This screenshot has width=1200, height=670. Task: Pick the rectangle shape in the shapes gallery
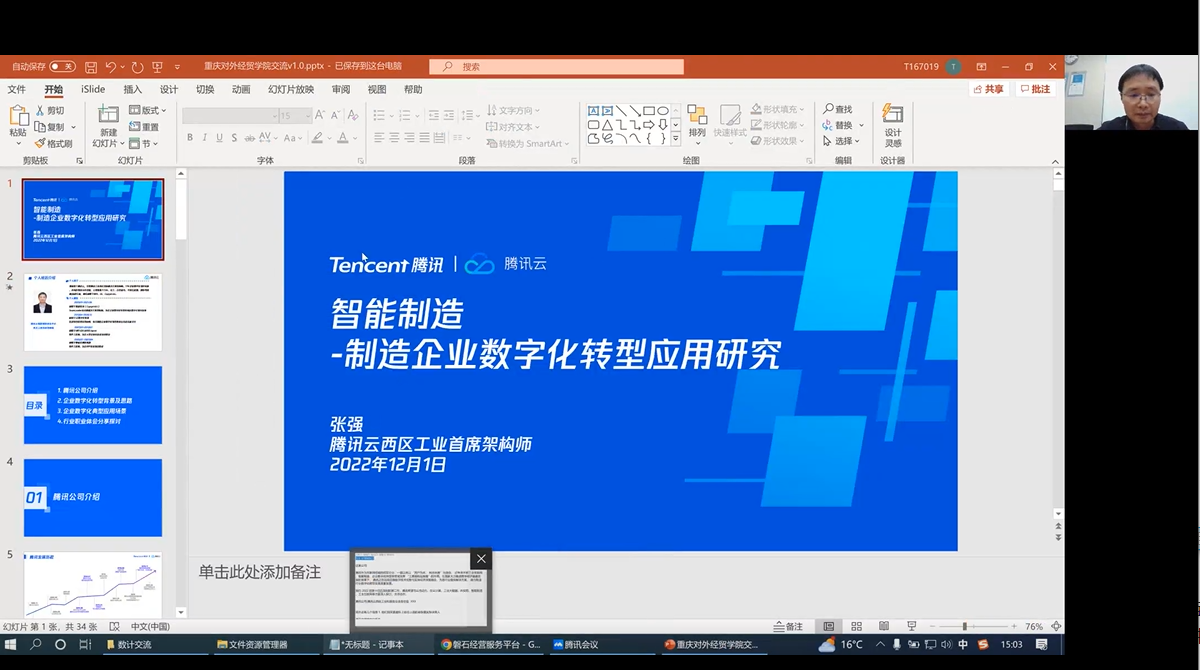649,110
